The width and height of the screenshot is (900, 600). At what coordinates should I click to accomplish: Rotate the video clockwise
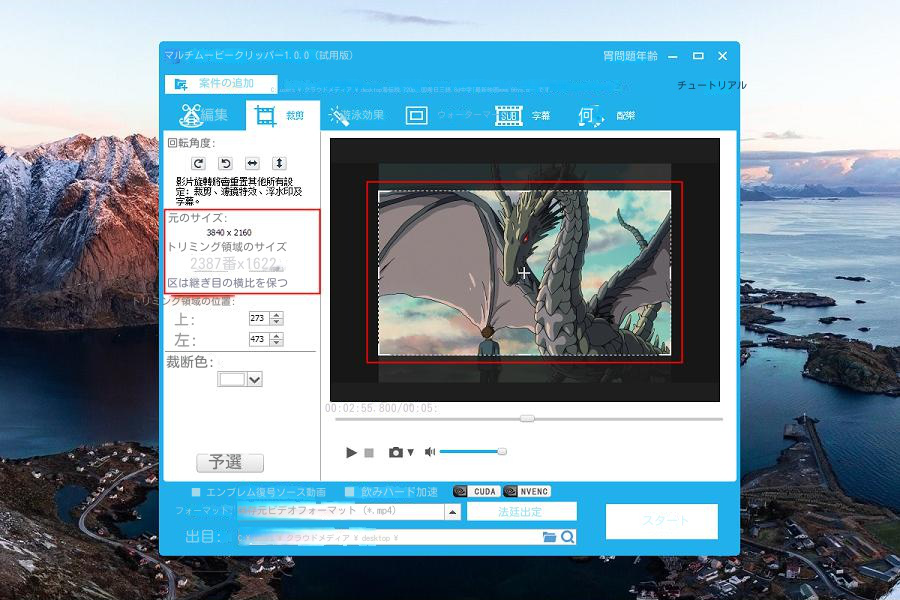pyautogui.click(x=198, y=164)
